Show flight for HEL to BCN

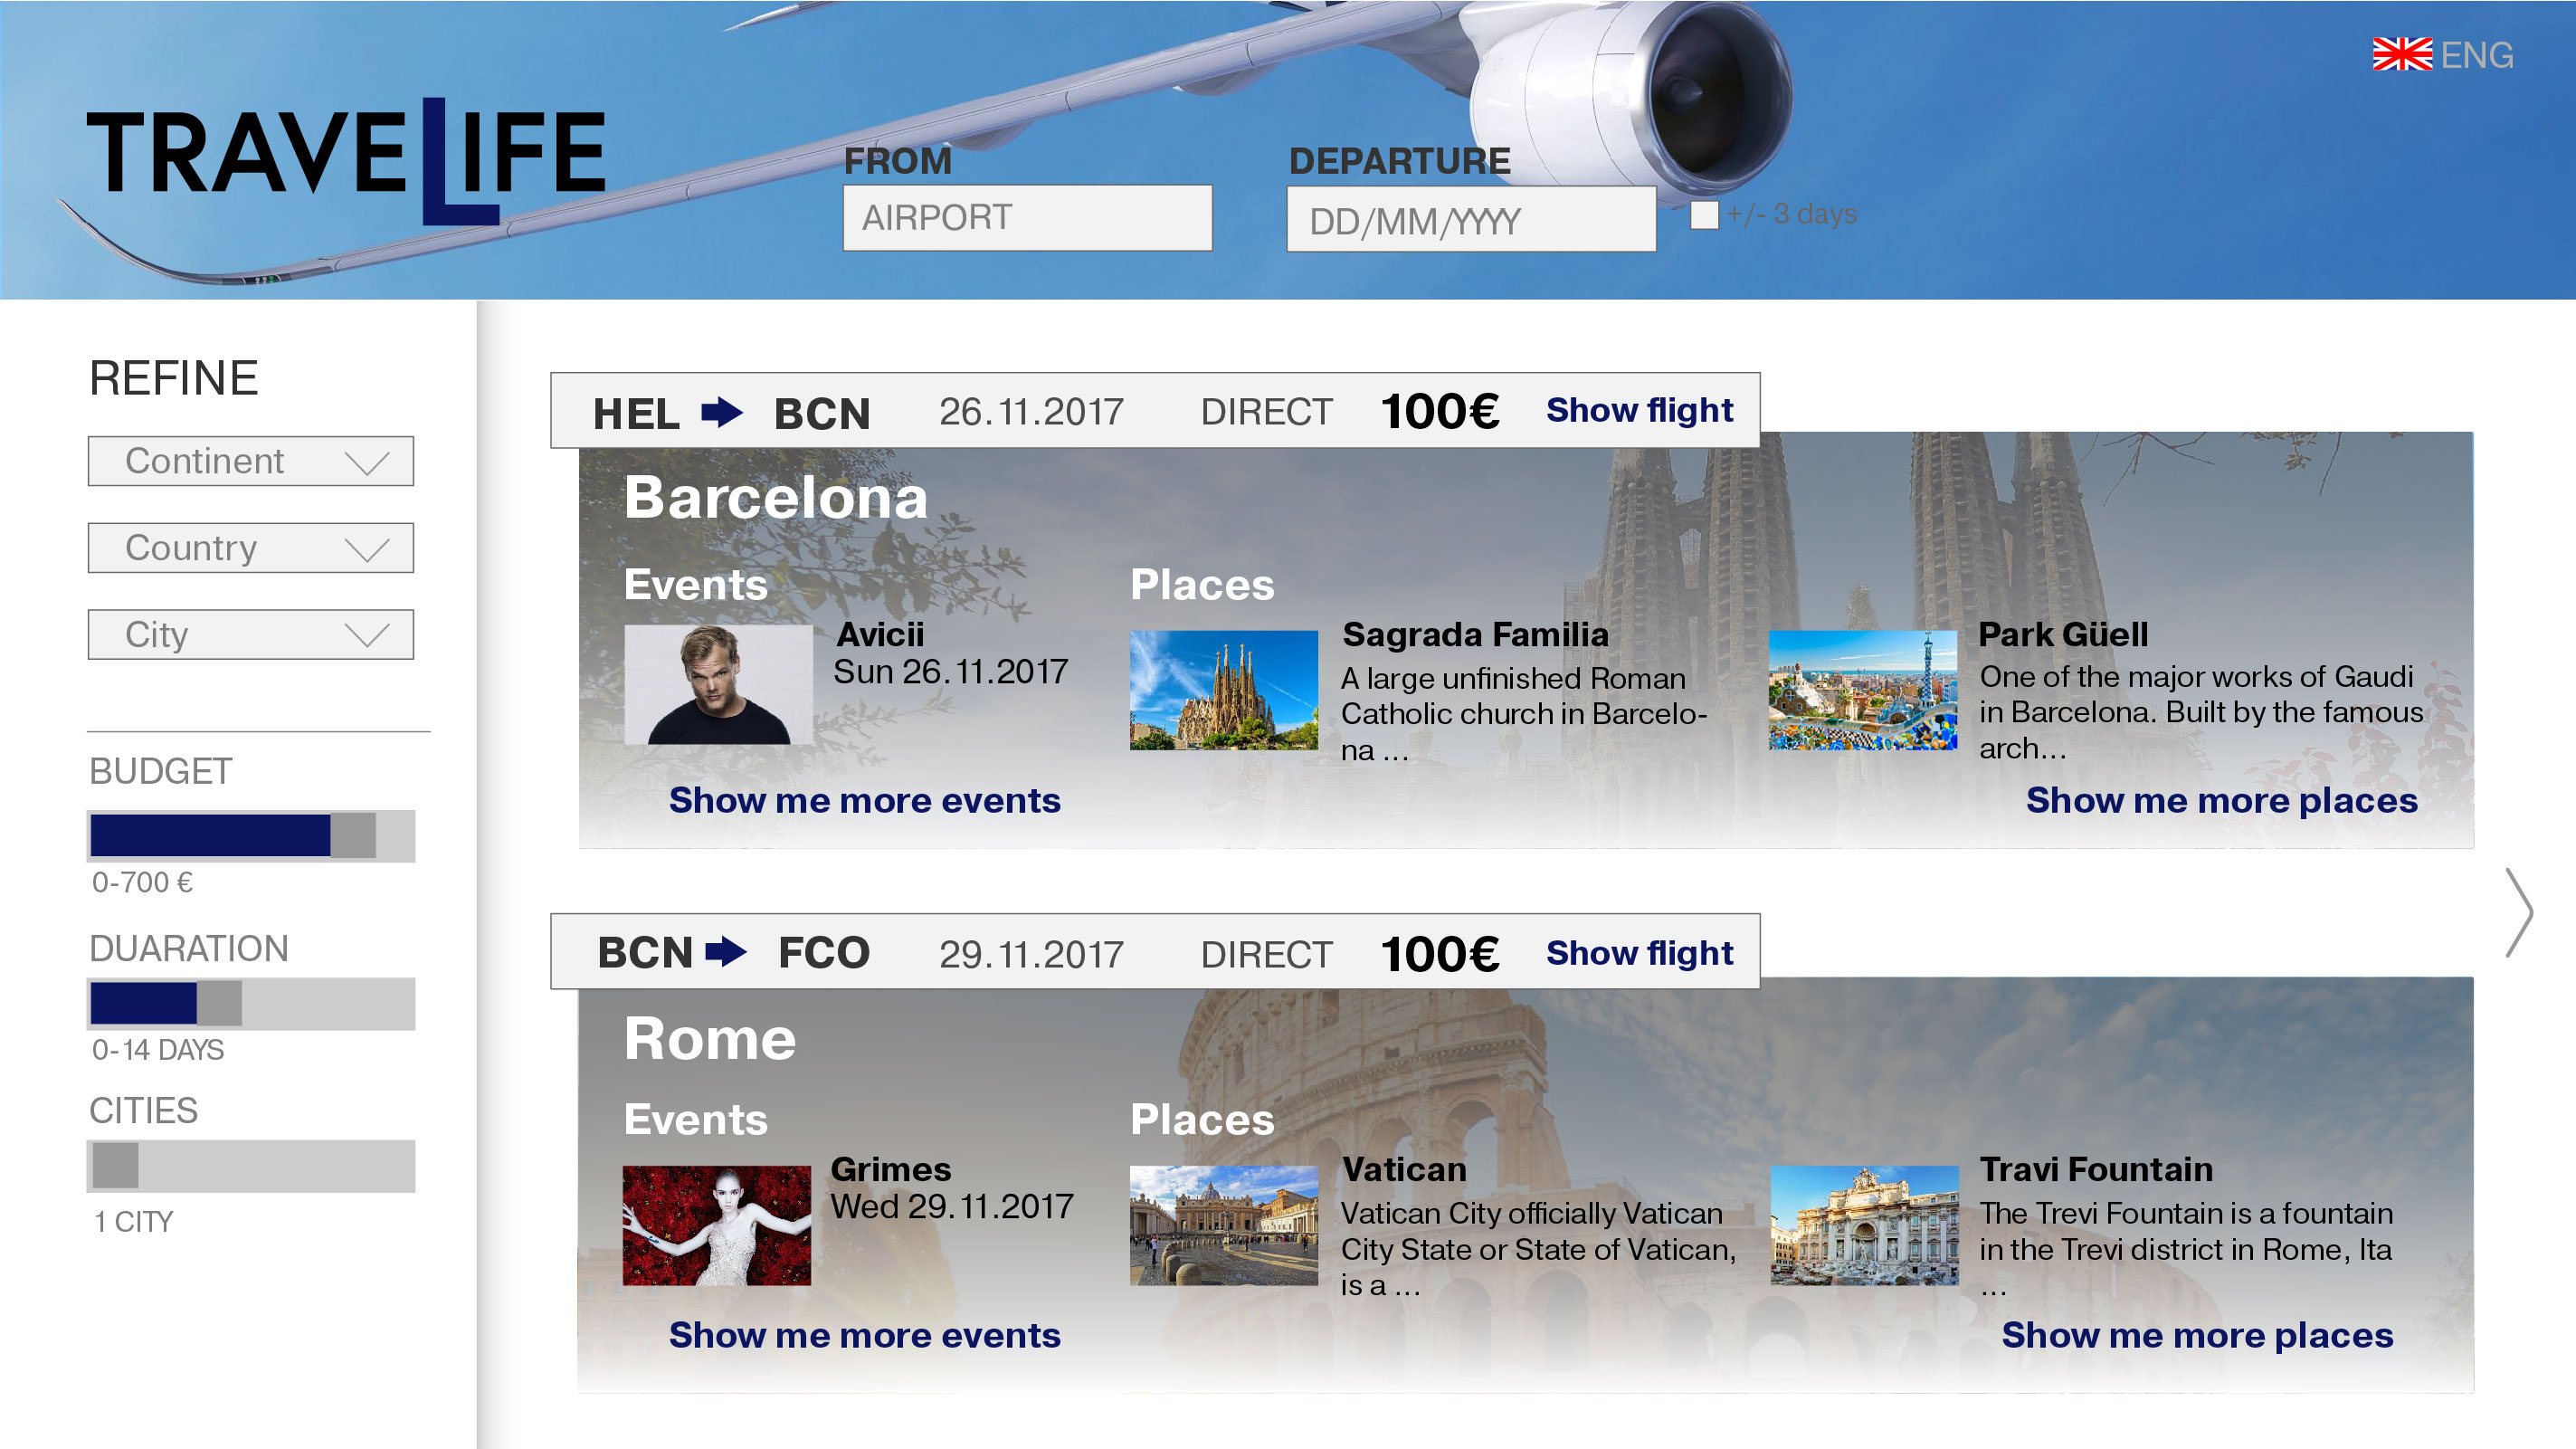1639,411
